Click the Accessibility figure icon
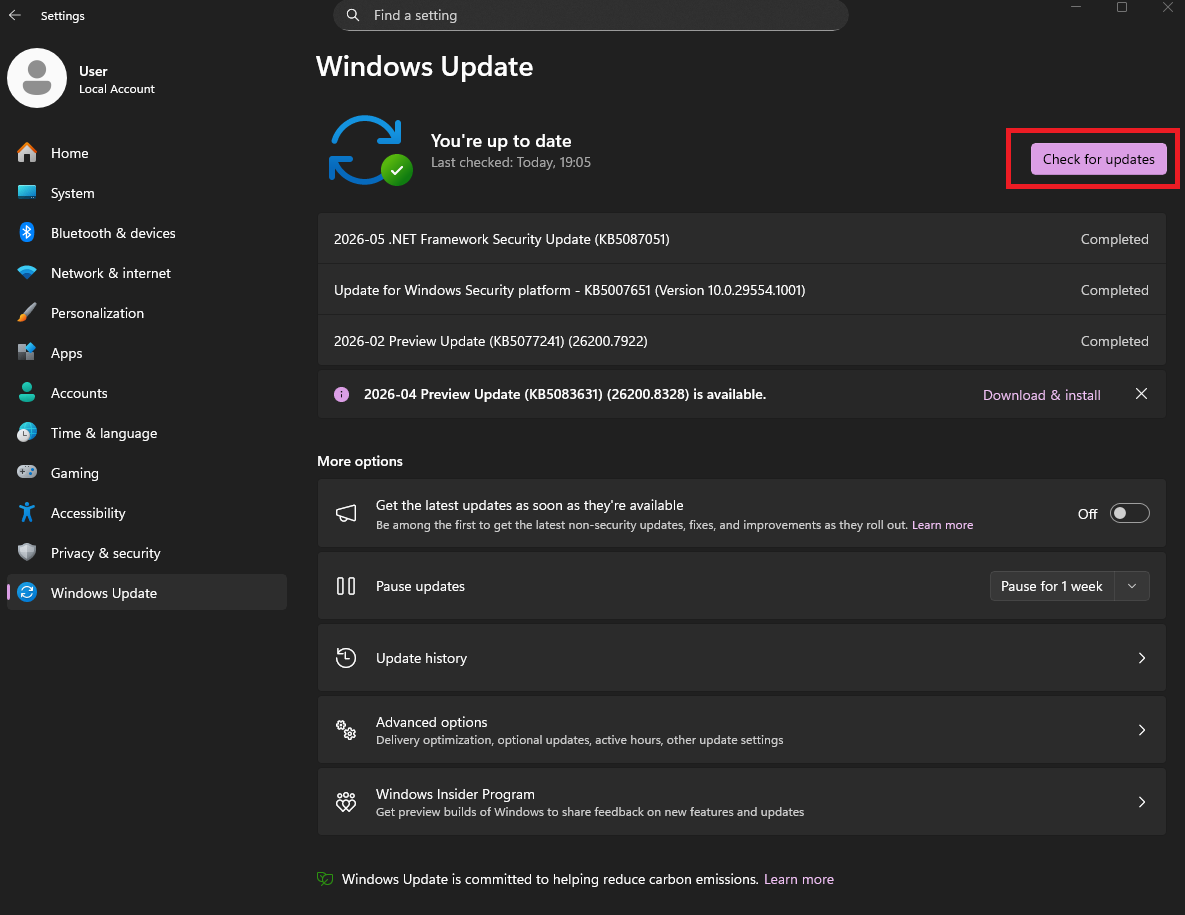 pyautogui.click(x=27, y=512)
